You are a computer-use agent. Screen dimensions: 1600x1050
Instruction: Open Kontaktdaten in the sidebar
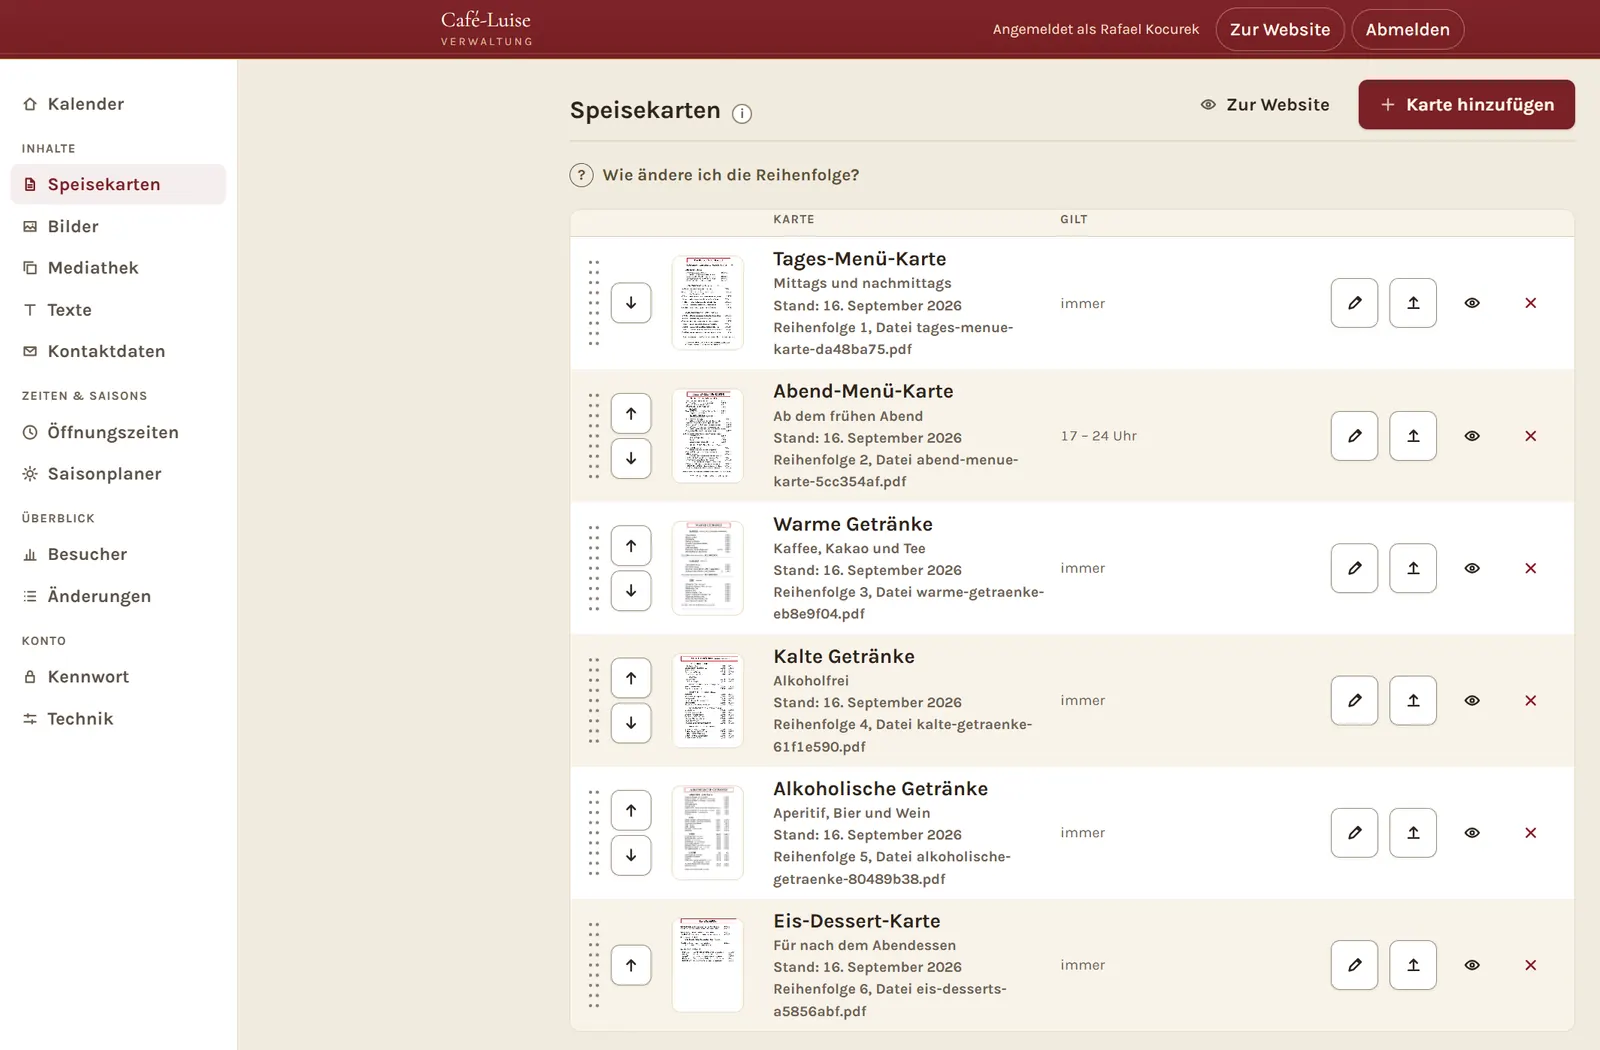tap(118, 351)
